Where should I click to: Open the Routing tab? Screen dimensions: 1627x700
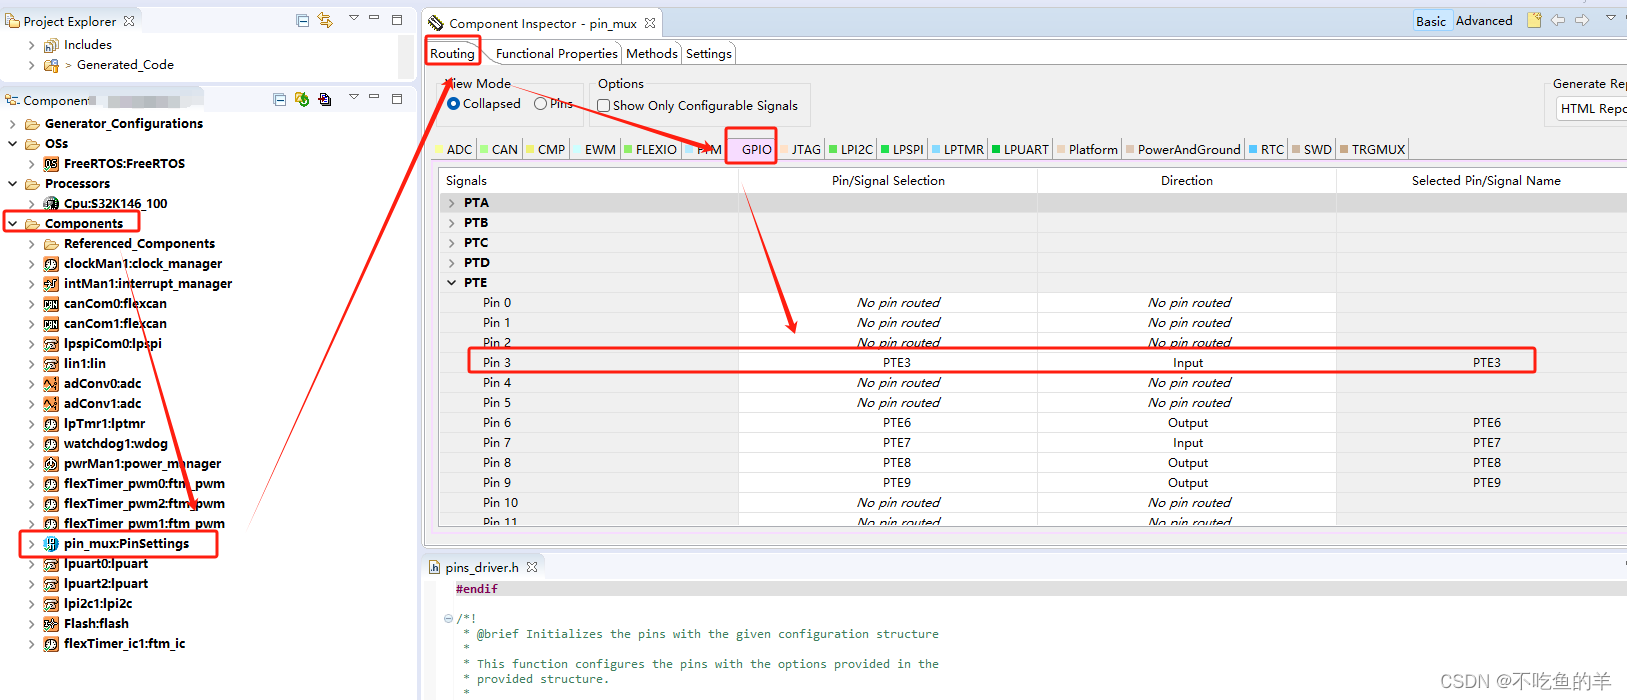452,54
